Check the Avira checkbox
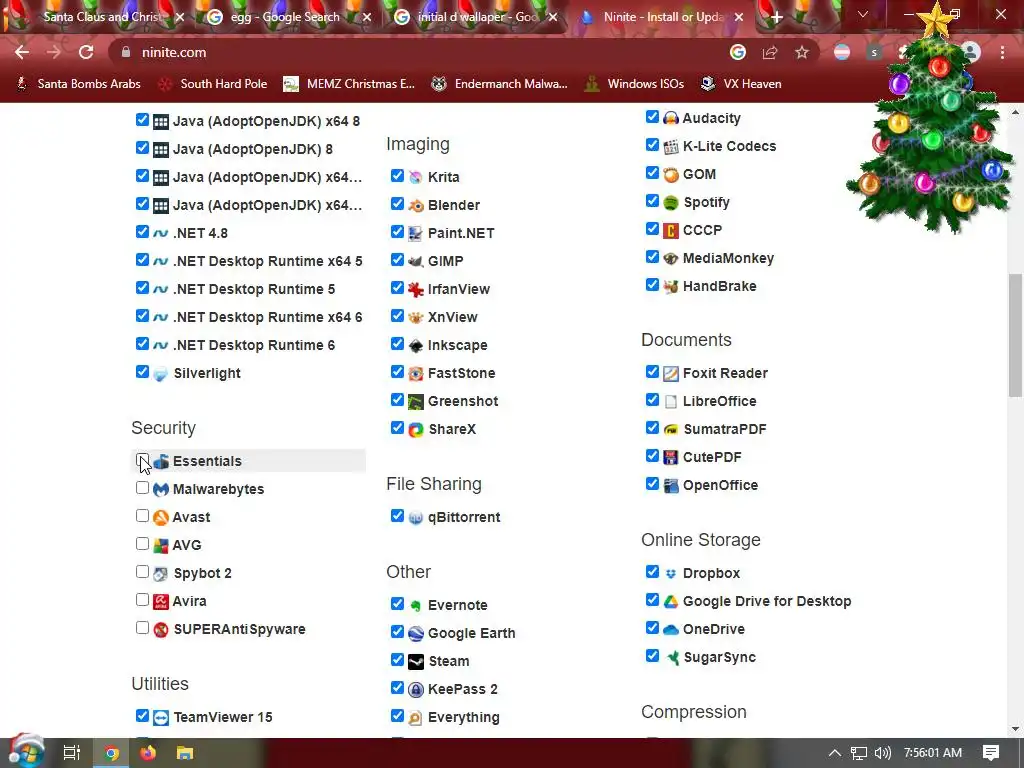 click(x=142, y=600)
